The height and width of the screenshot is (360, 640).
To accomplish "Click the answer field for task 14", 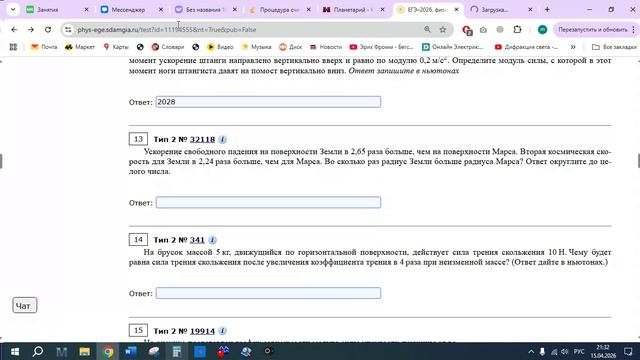I will [268, 293].
